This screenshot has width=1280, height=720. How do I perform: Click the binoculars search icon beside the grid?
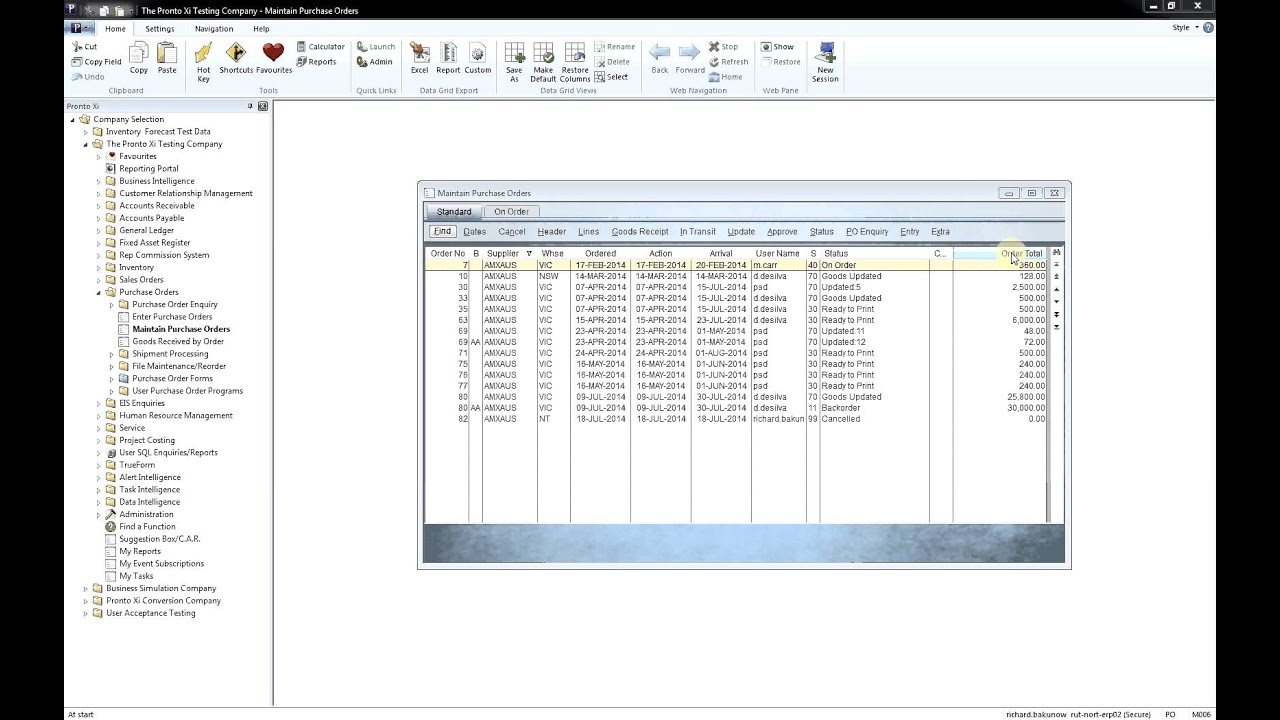(1056, 253)
